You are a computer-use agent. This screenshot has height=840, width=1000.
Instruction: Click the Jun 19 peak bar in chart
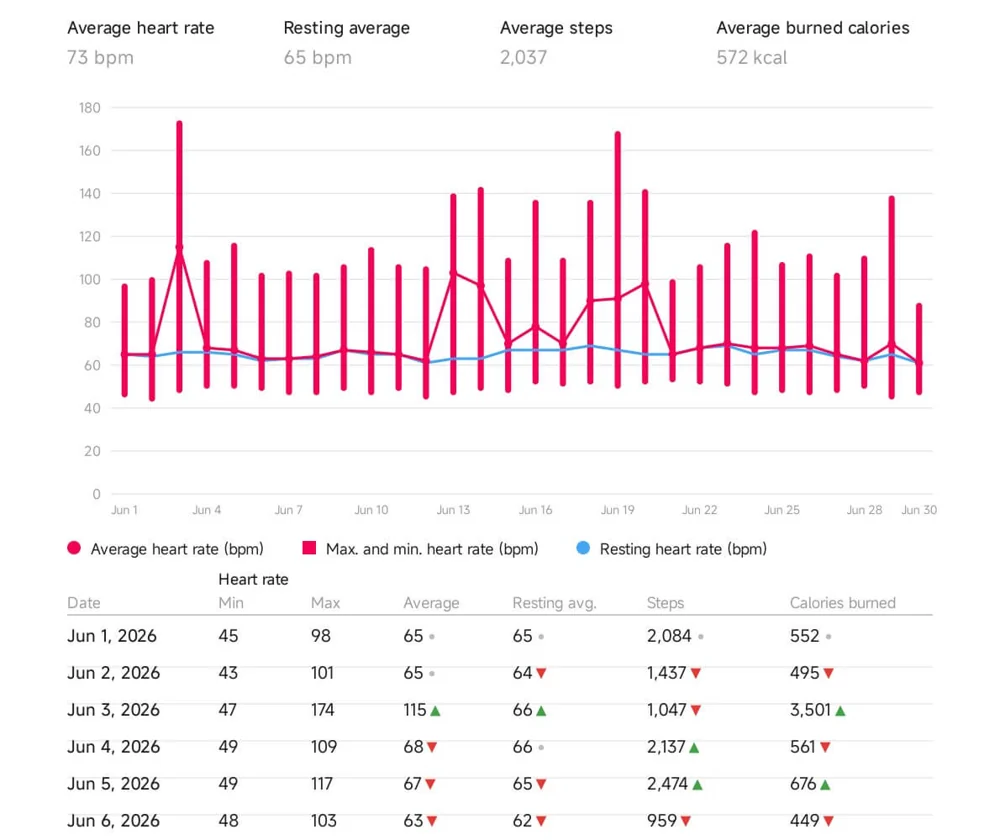[617, 260]
